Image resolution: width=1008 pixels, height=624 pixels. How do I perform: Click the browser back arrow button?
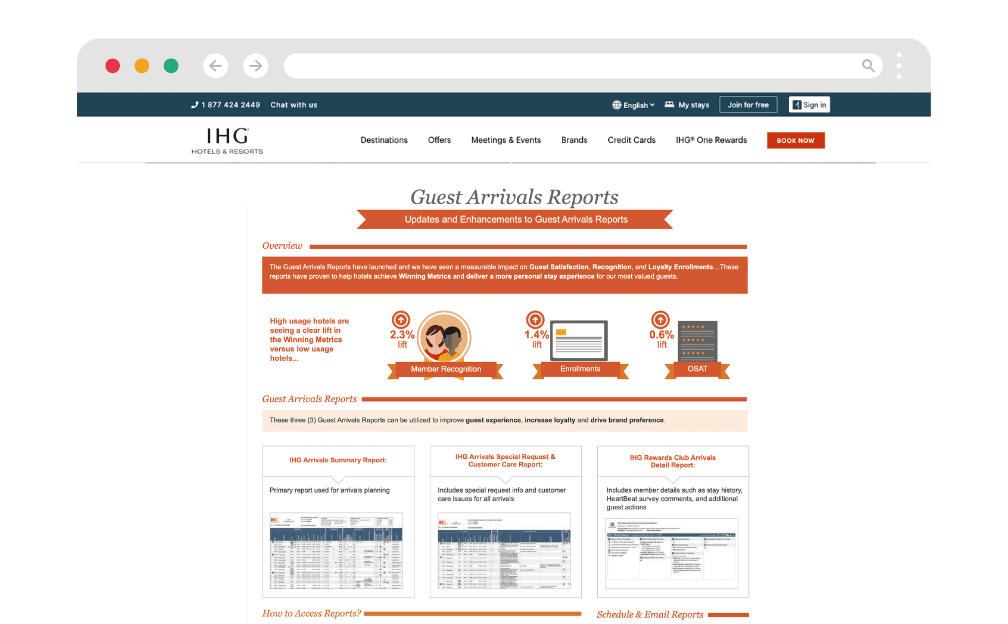coord(215,66)
